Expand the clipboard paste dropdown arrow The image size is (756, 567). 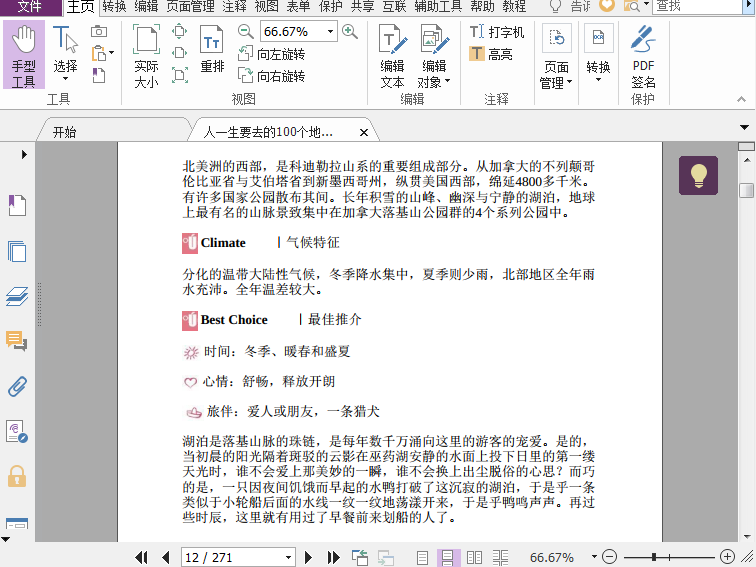(x=112, y=53)
